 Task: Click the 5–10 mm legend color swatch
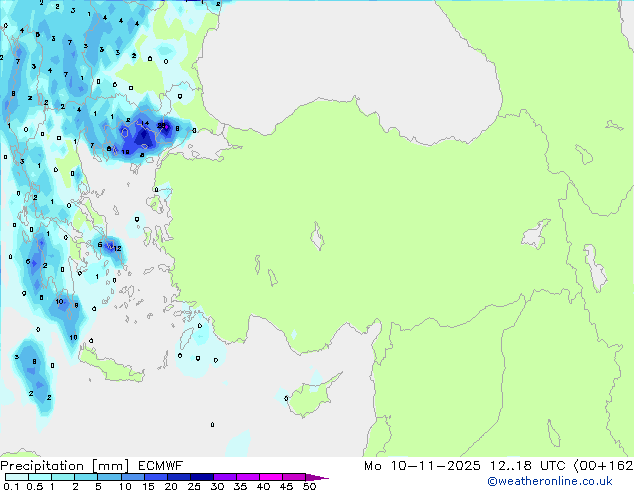109,477
